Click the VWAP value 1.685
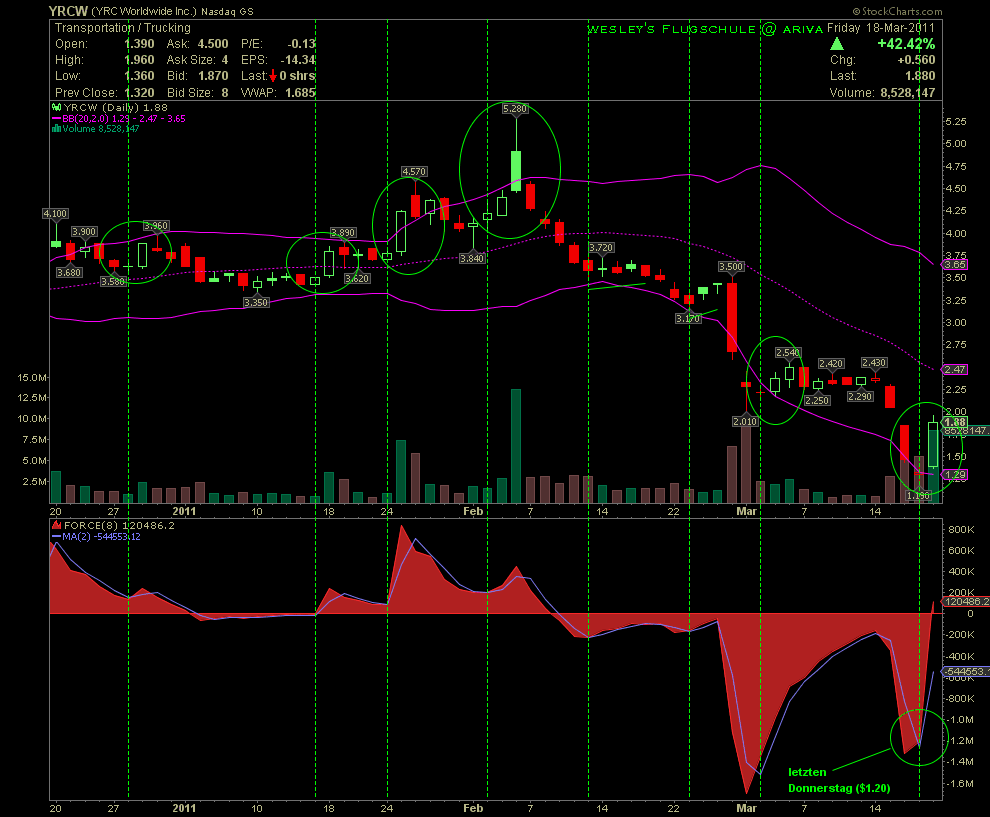Image resolution: width=990 pixels, height=817 pixels. [300, 92]
